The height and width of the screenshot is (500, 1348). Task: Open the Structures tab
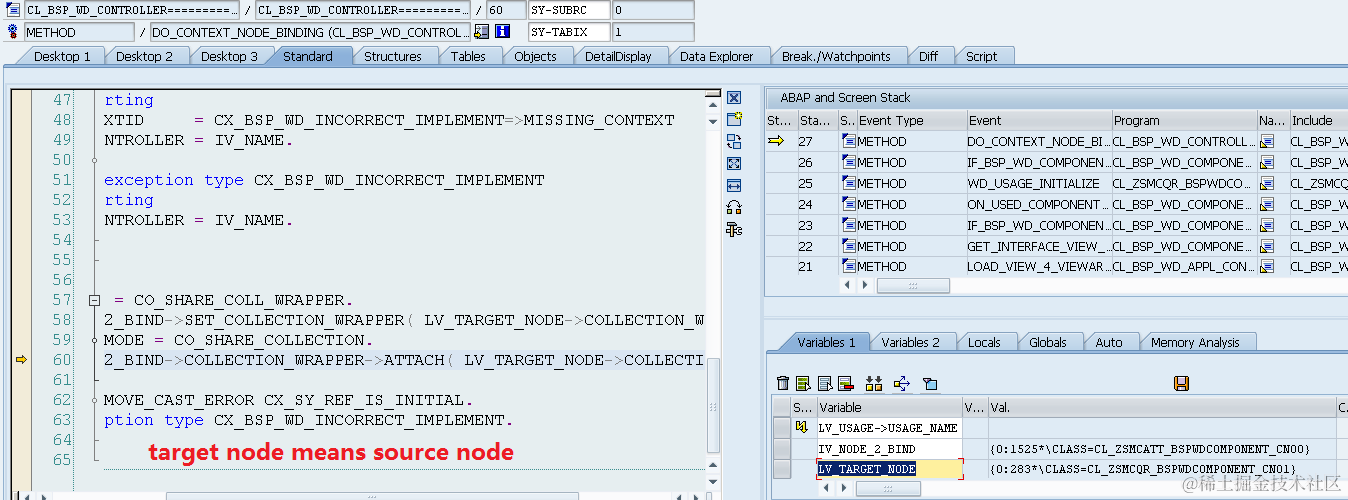click(392, 56)
